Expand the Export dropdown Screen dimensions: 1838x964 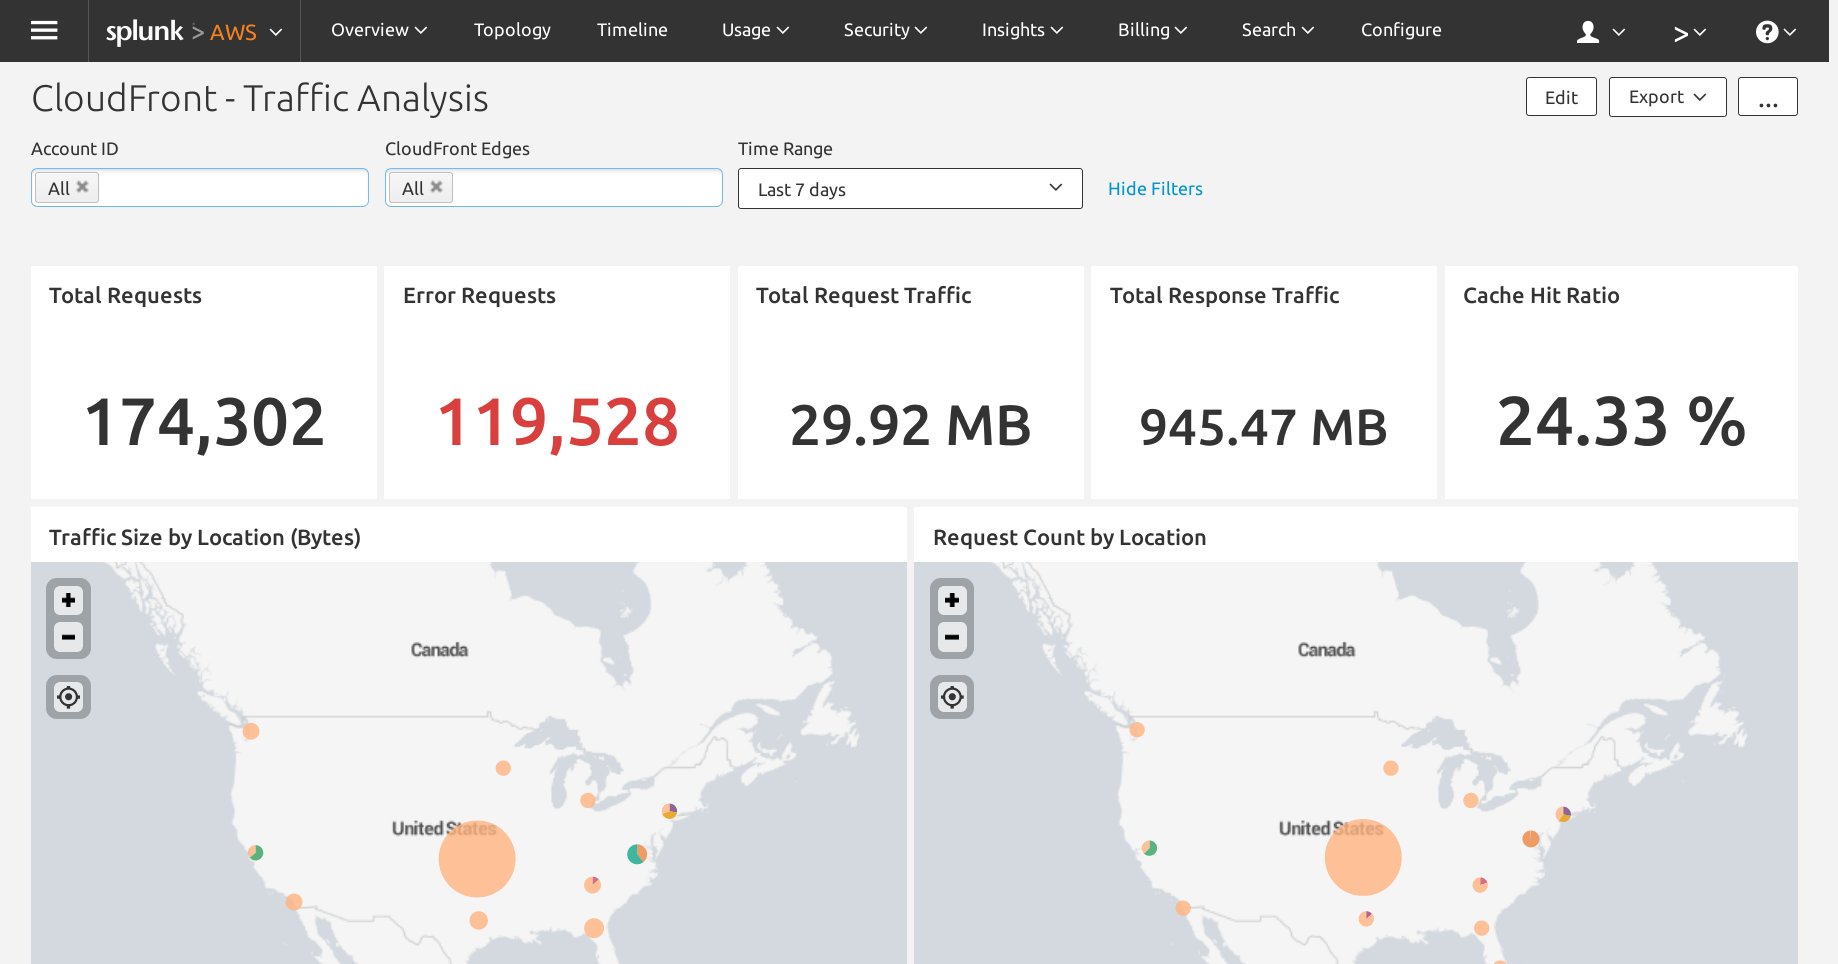click(x=1666, y=97)
